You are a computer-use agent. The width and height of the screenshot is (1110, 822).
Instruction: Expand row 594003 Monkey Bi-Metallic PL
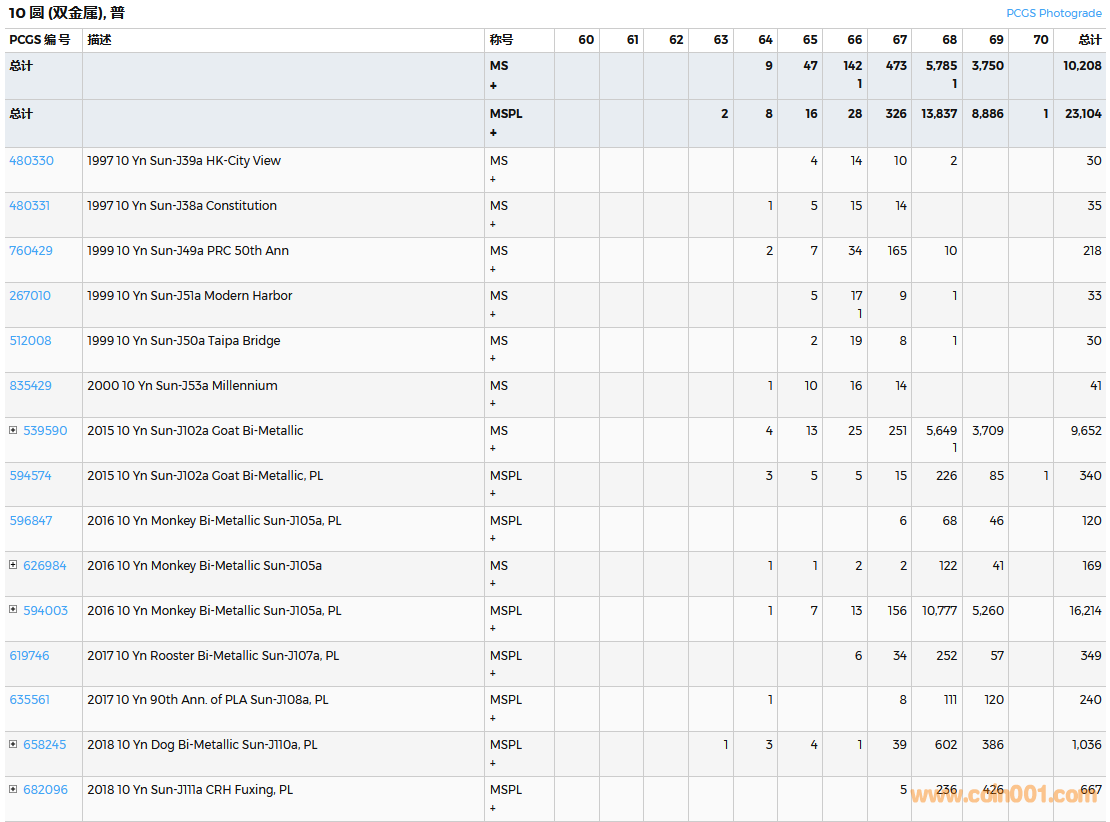(x=13, y=610)
